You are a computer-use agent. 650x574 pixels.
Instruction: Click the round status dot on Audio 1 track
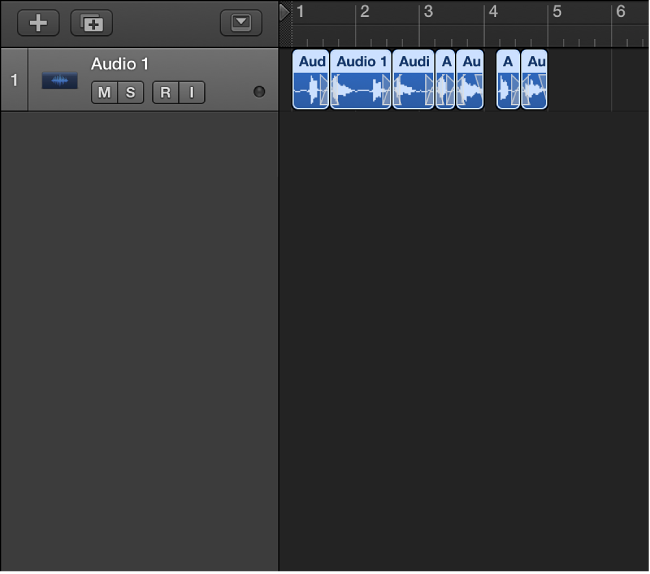coord(260,92)
